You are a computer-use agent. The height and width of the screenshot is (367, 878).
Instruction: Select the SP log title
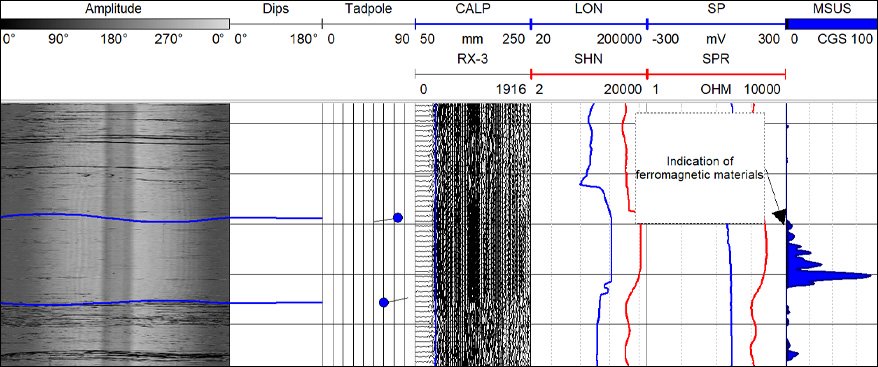[716, 9]
